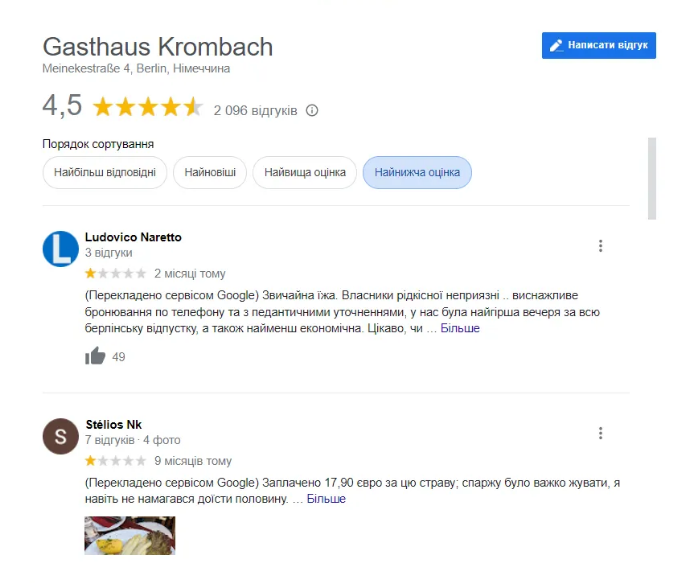The width and height of the screenshot is (693, 583).
Task: Like Ludovico Naretto's review with thumbs-up
Action: click(95, 356)
